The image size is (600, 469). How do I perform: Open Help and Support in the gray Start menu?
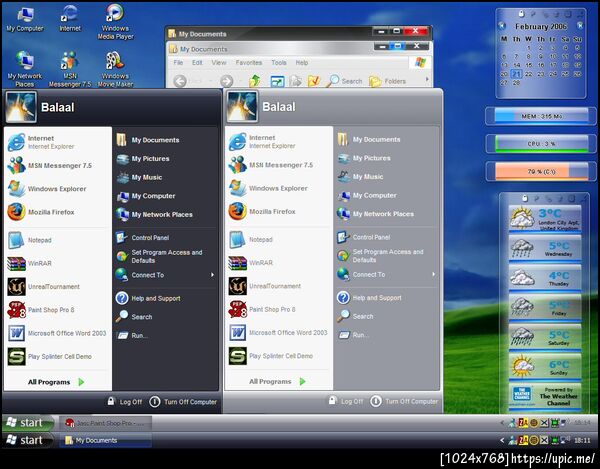(x=369, y=298)
